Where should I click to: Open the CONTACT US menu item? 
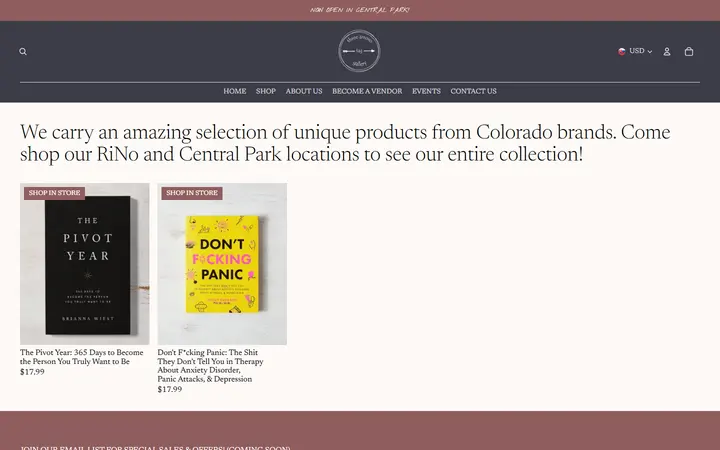pos(473,91)
